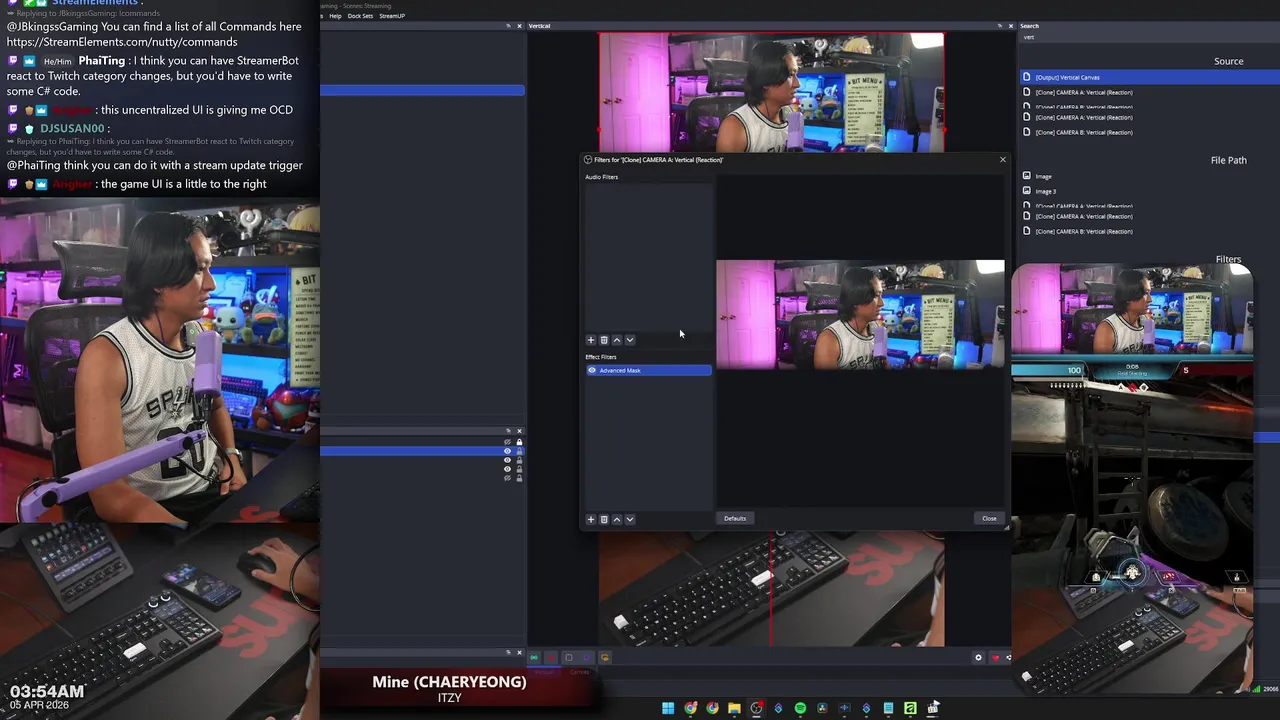
Task: Show the hidden bottommost source via crossed eye
Action: point(507,478)
